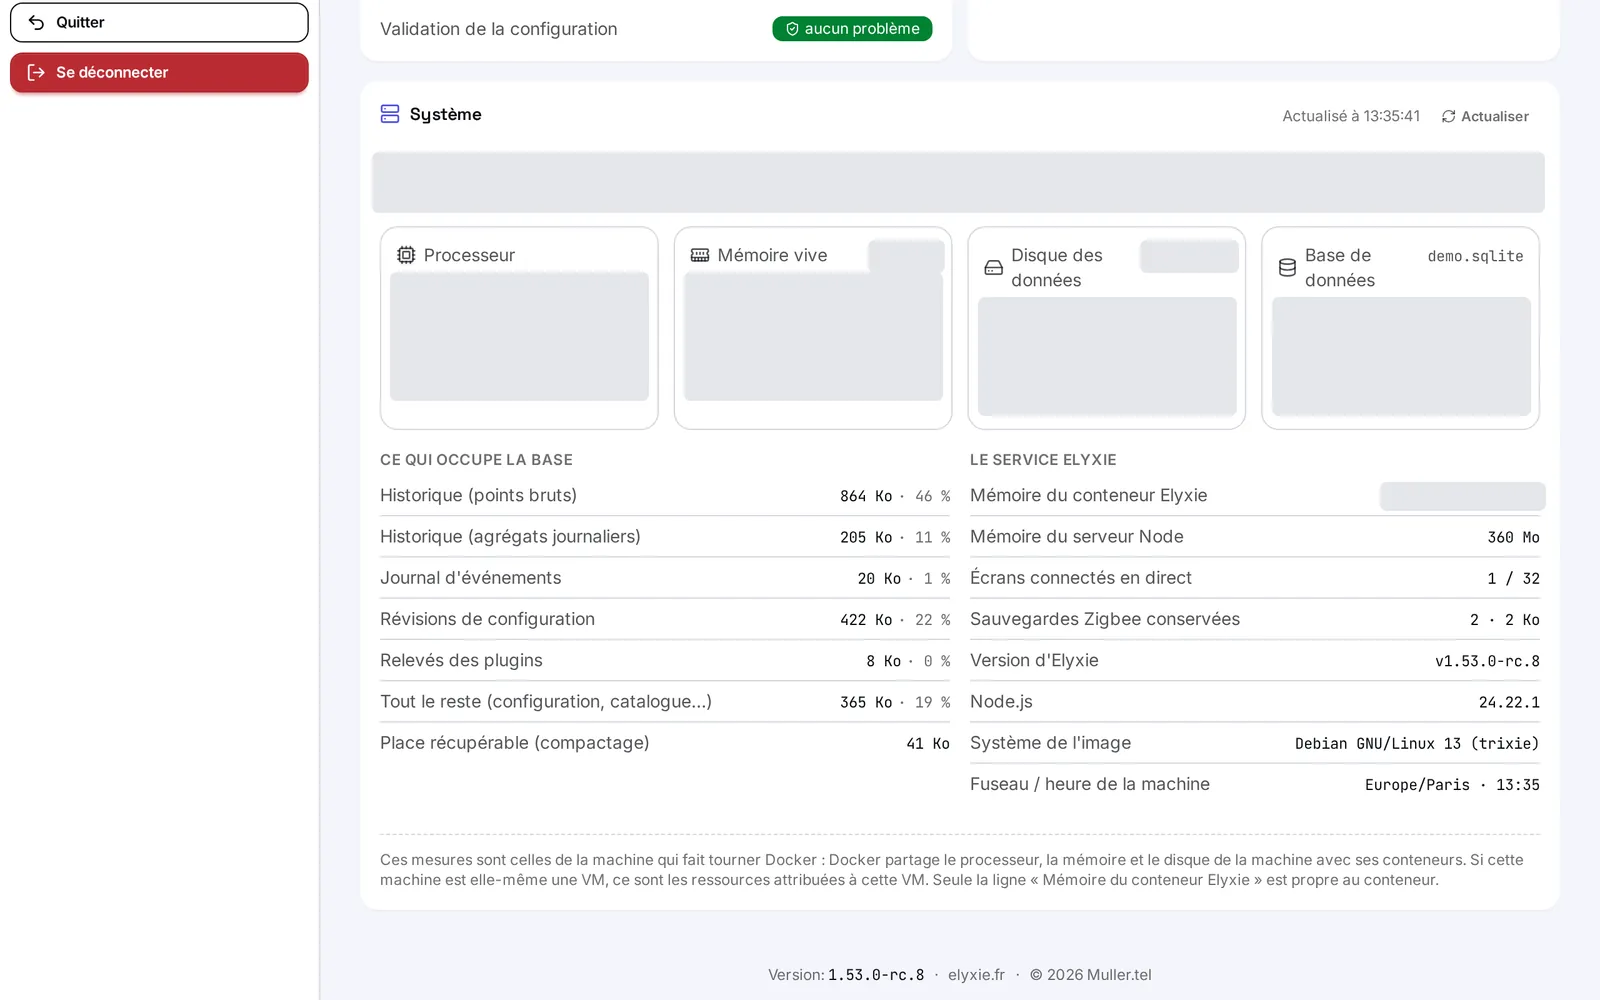
Task: Click CE QUI OCCUPE LA BASE heading
Action: pyautogui.click(x=476, y=459)
